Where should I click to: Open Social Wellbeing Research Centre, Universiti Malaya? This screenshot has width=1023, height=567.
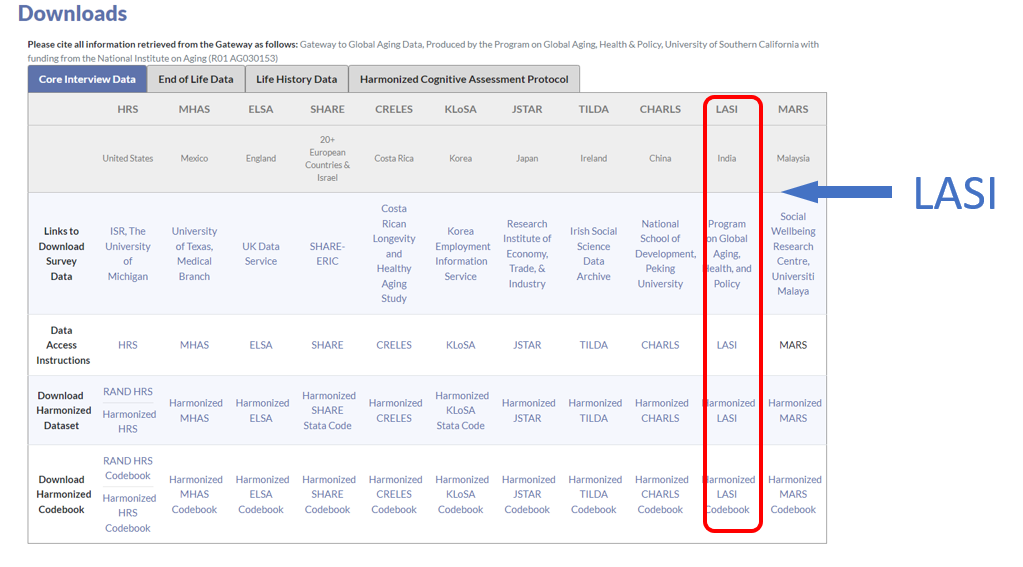793,254
